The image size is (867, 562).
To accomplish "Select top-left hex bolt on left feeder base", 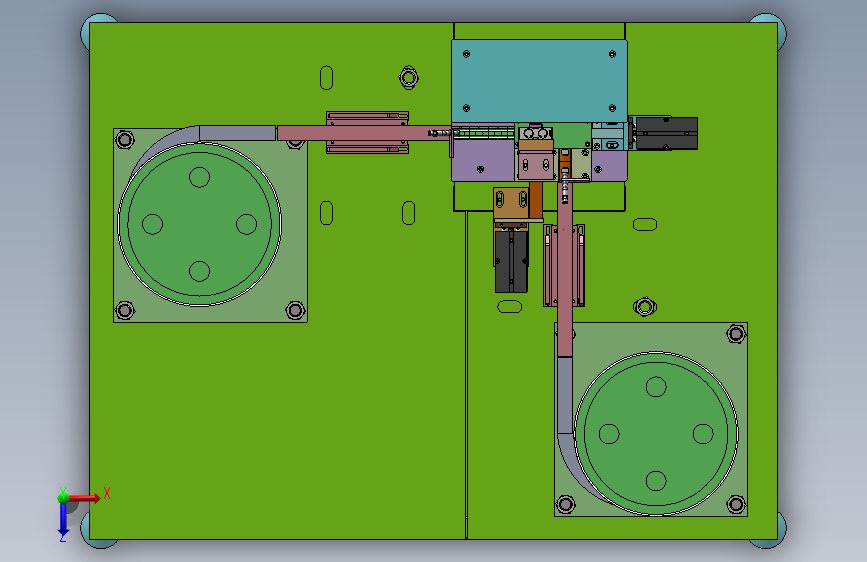I will click(125, 139).
